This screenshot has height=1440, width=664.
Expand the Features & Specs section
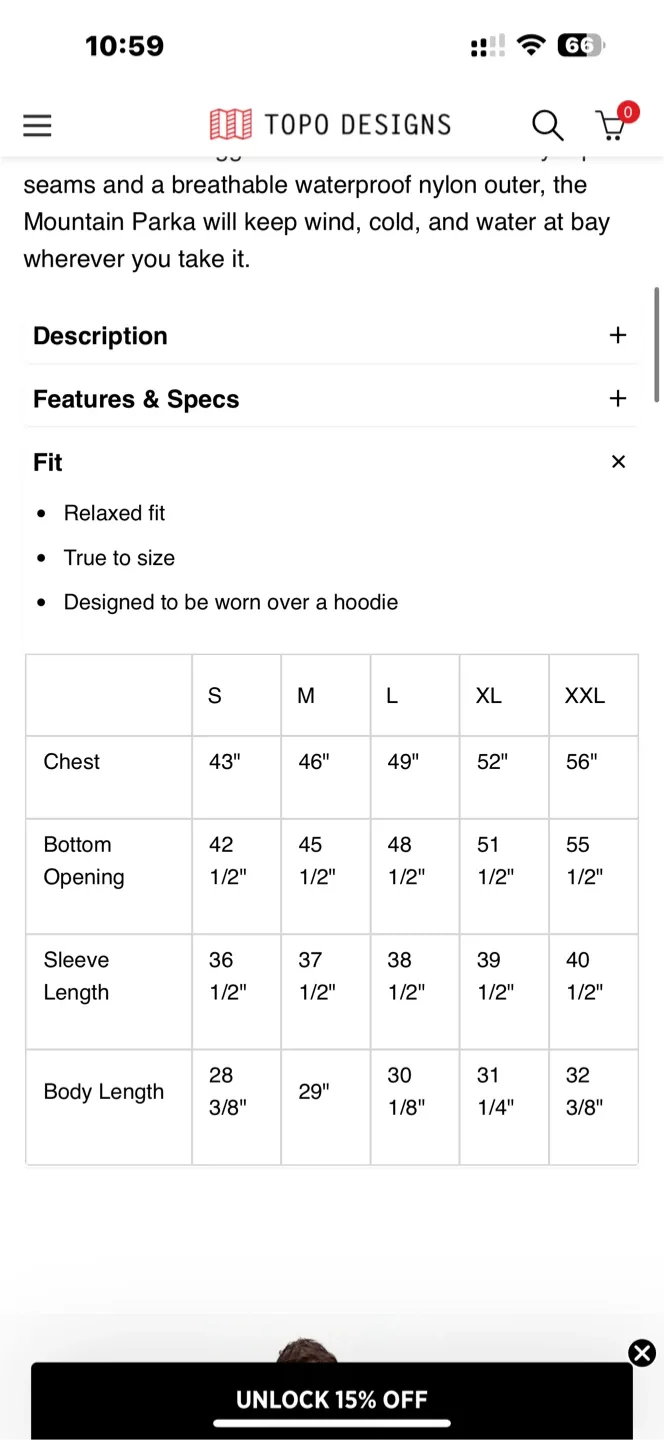(x=618, y=398)
